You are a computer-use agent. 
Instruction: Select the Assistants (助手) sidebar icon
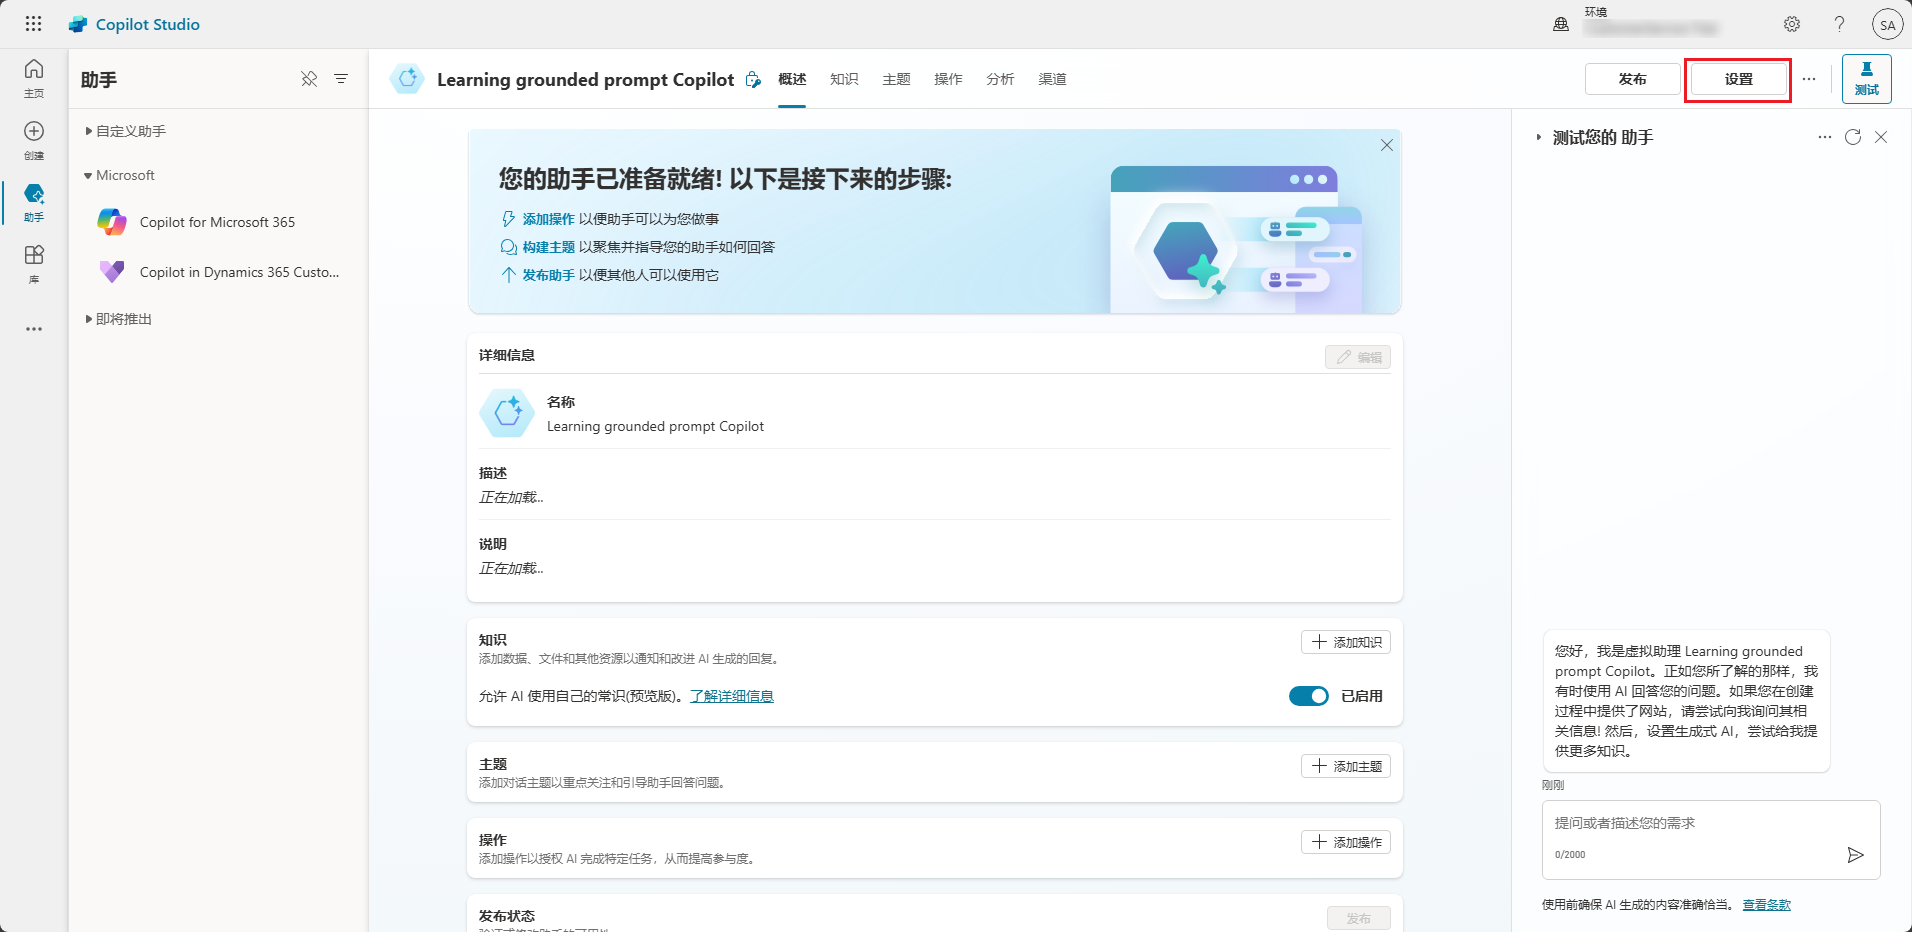(34, 202)
